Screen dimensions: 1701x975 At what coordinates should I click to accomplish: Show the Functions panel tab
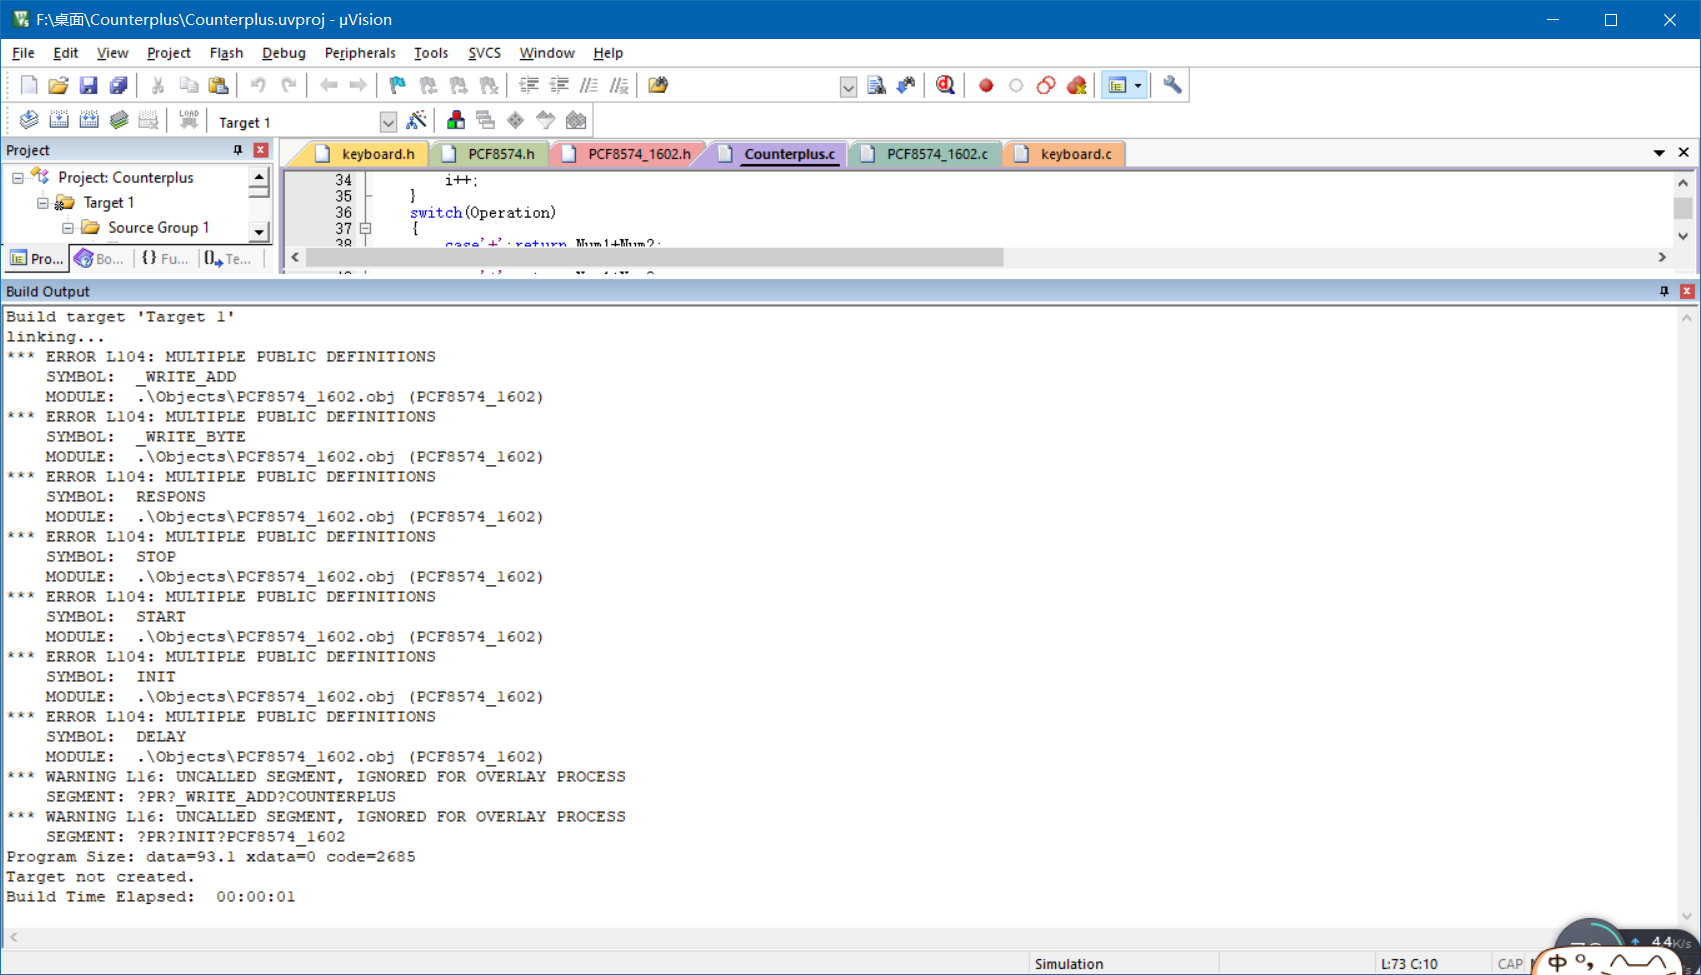pyautogui.click(x=165, y=259)
